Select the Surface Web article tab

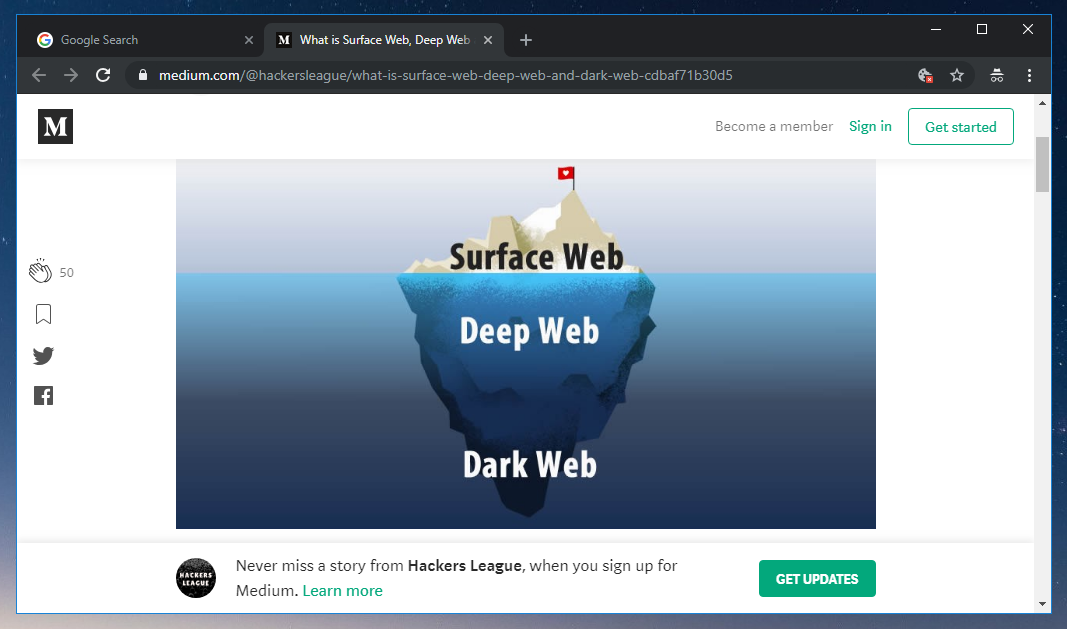pos(384,40)
